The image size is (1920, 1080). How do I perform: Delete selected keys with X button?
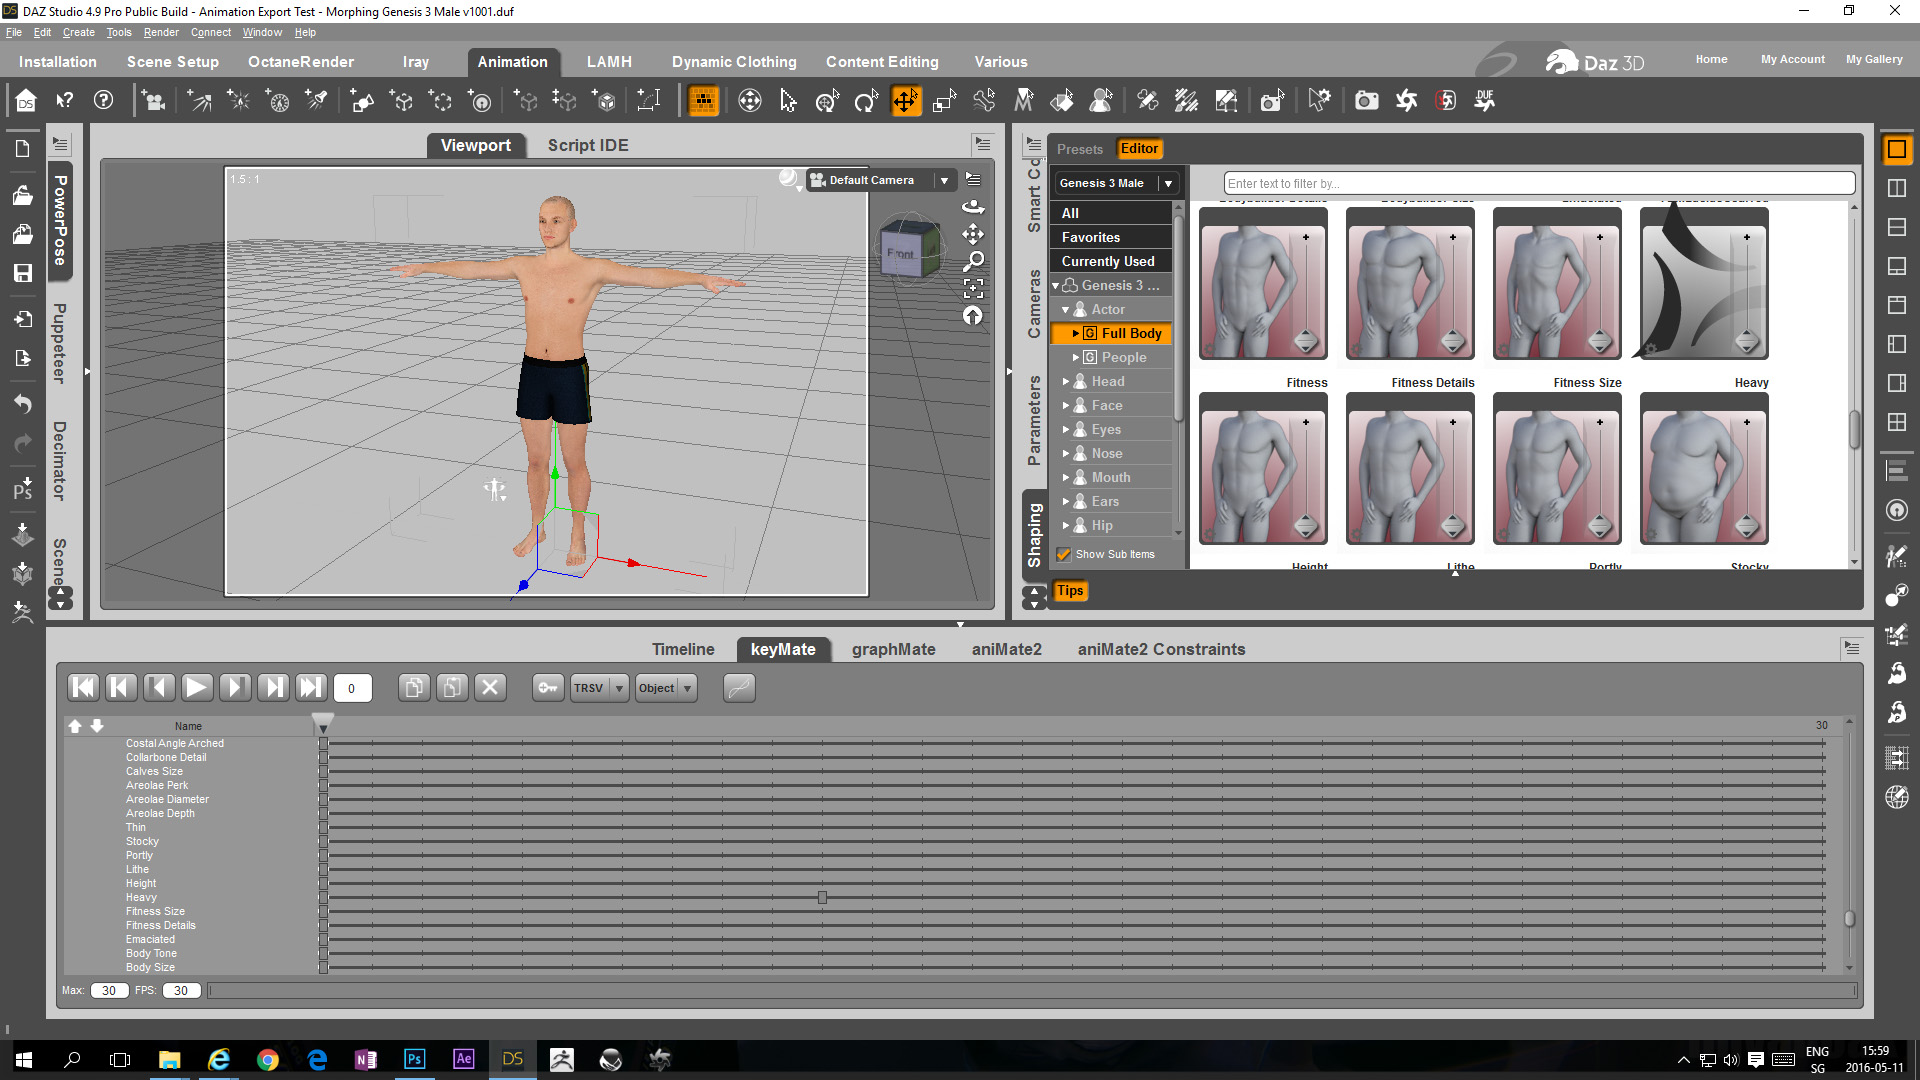(x=490, y=688)
